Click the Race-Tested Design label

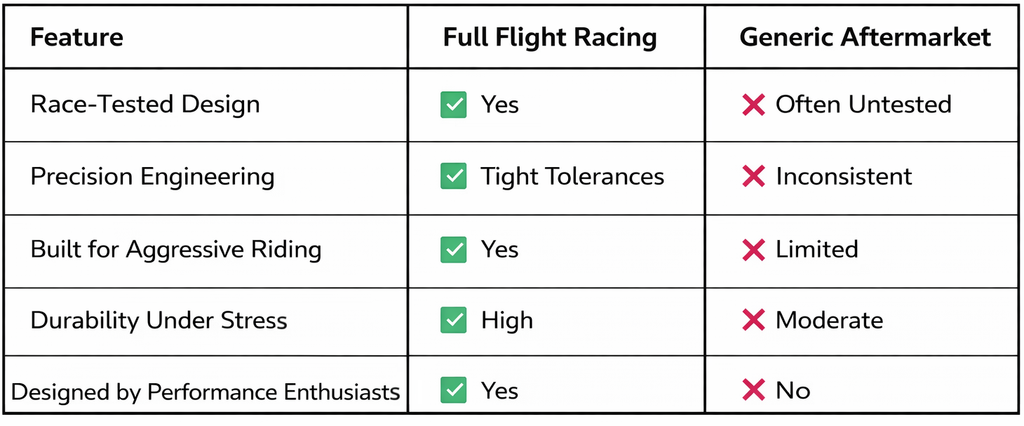[x=145, y=104]
